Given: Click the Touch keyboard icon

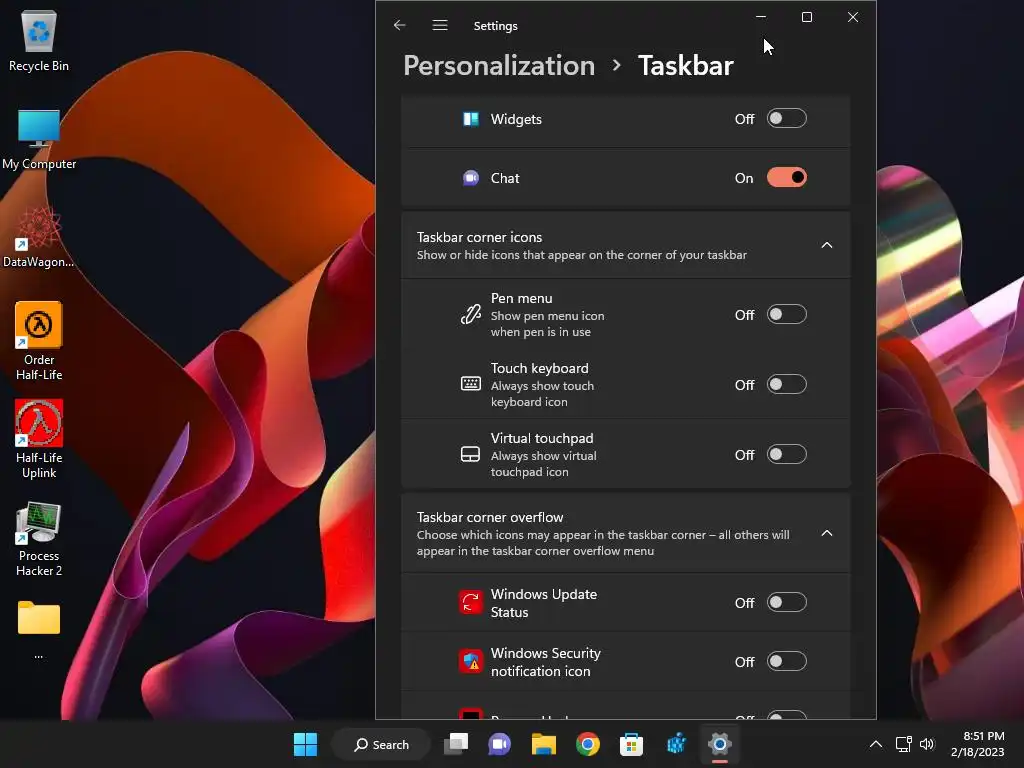Looking at the screenshot, I should click(x=471, y=384).
